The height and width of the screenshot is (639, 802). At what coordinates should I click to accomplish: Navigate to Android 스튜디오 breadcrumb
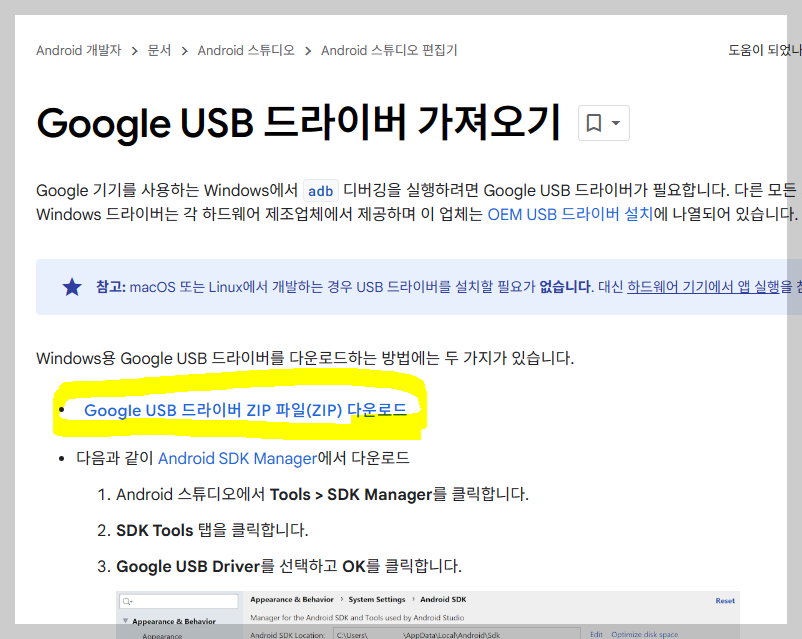(x=246, y=50)
